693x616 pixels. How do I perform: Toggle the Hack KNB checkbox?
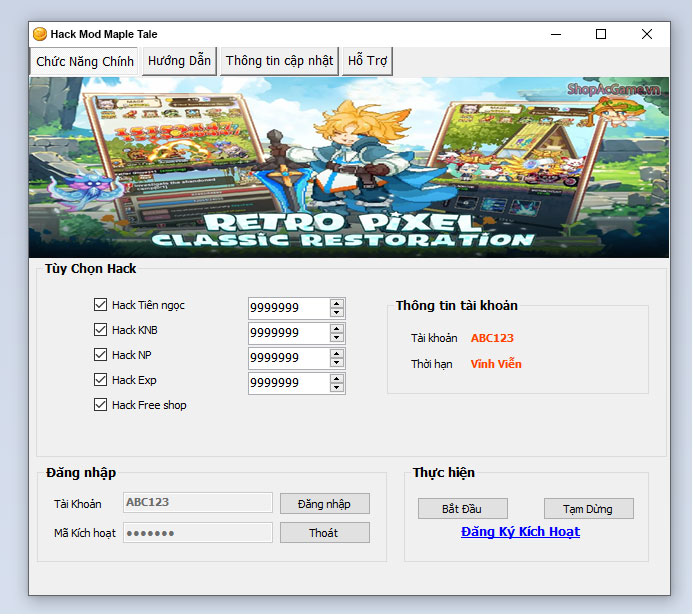100,330
